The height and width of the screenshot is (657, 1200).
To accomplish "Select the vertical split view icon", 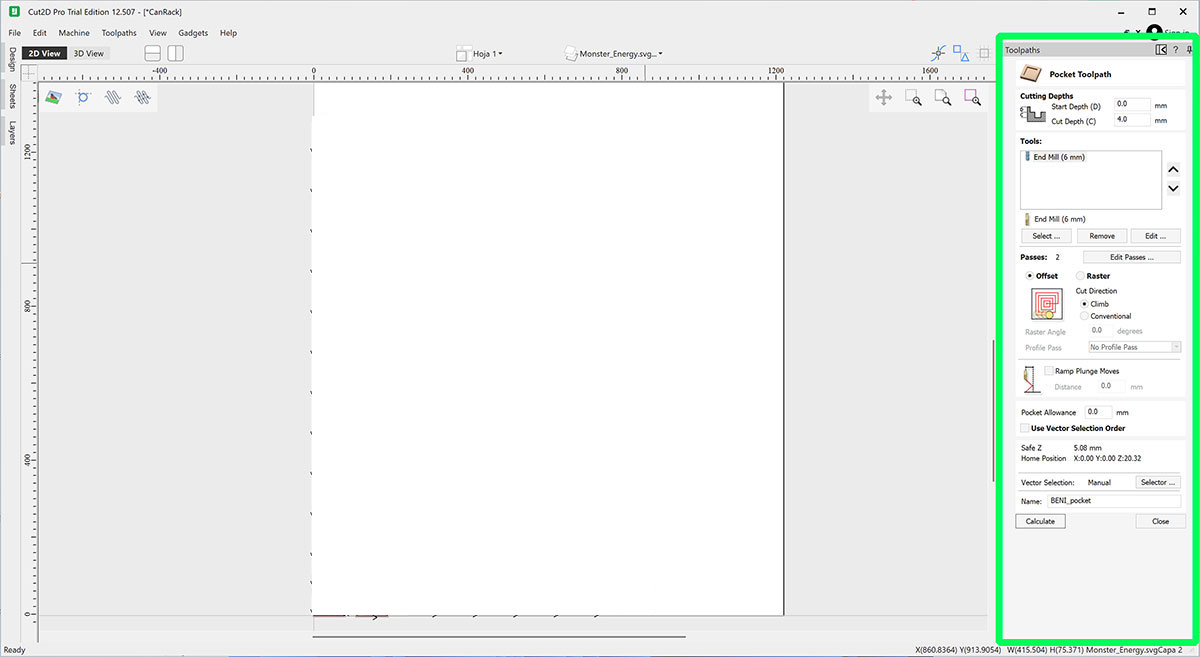I will point(175,53).
